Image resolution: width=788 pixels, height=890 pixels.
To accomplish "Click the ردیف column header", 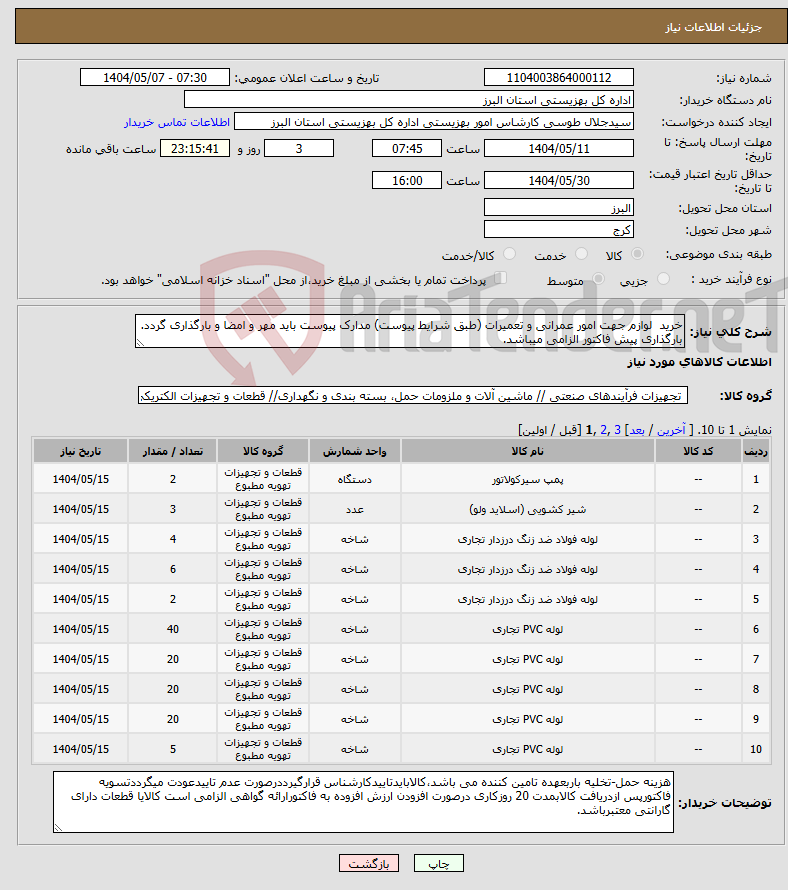I will coord(756,451).
